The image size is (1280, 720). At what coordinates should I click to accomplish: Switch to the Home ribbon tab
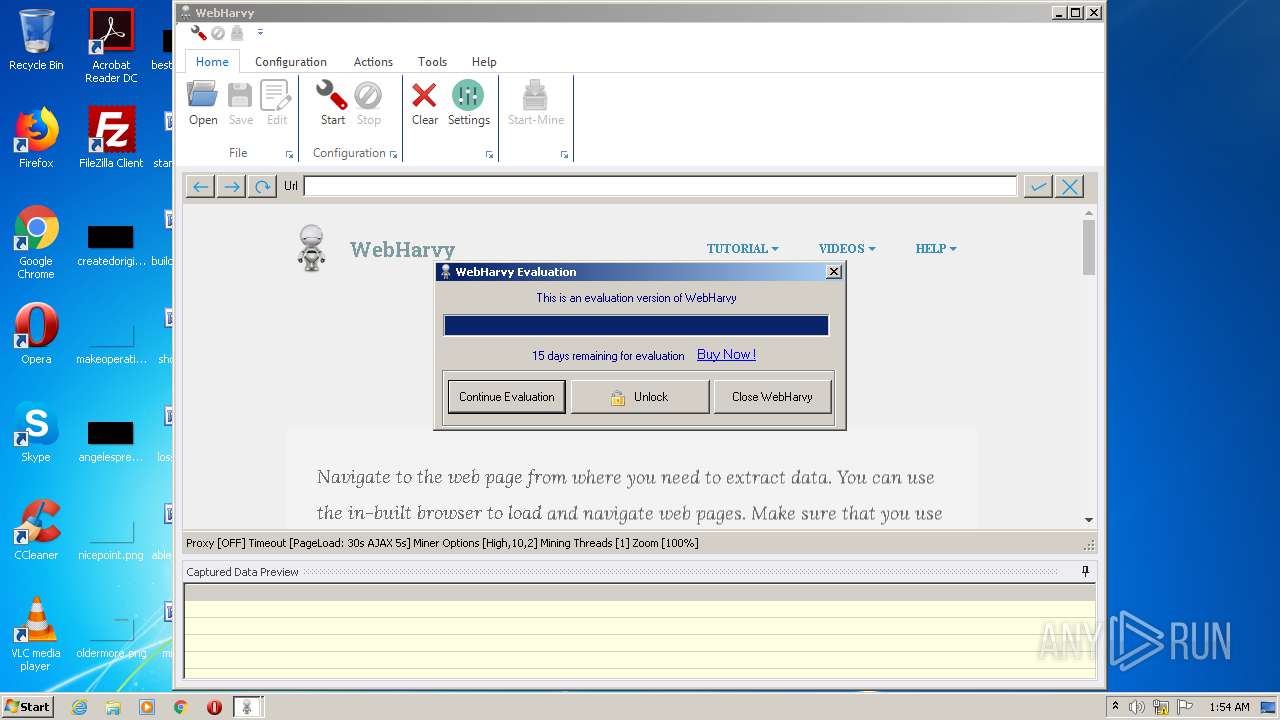pyautogui.click(x=212, y=61)
